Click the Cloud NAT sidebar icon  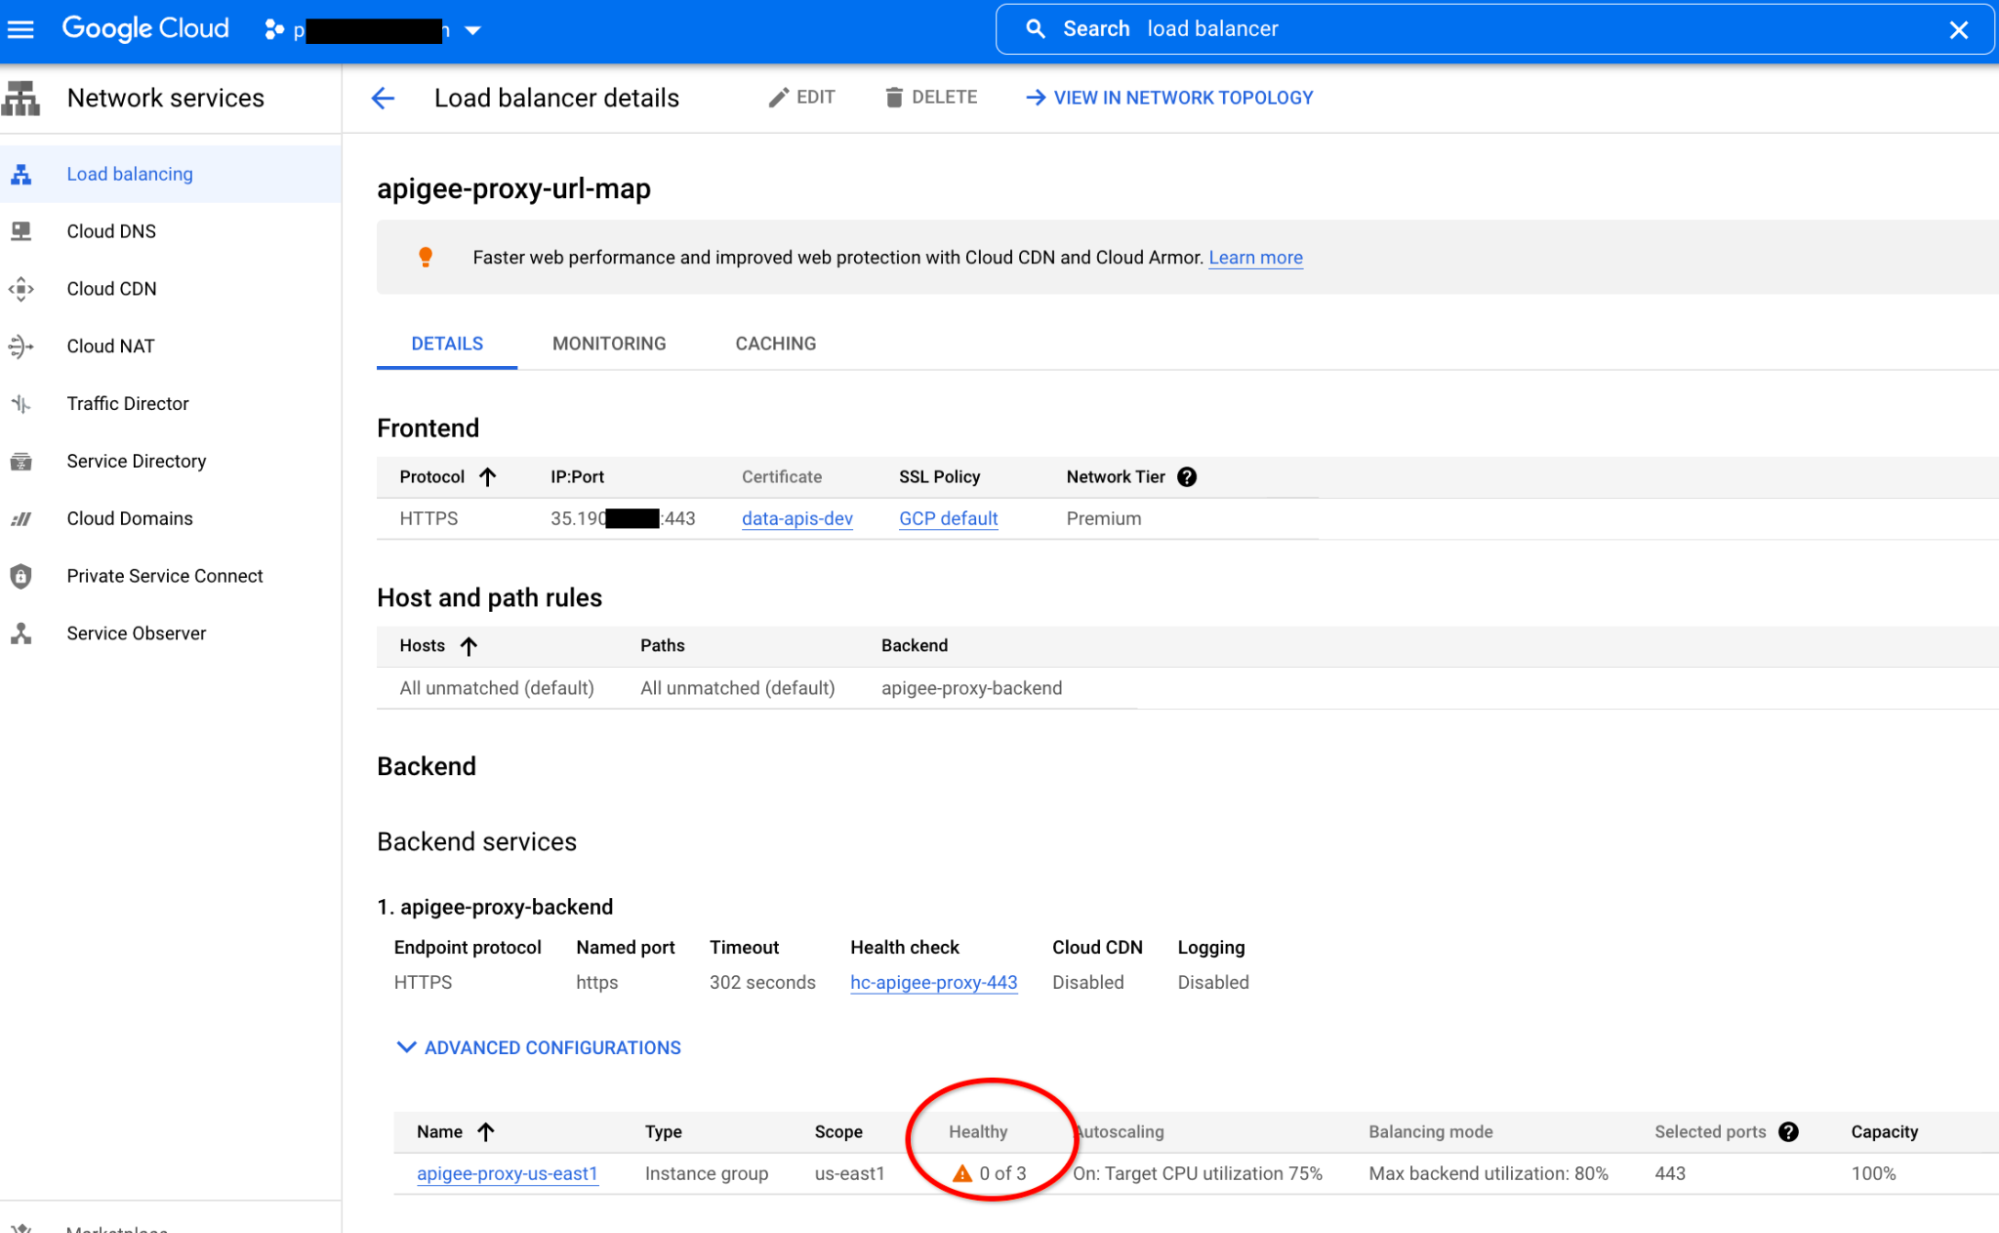click(21, 346)
